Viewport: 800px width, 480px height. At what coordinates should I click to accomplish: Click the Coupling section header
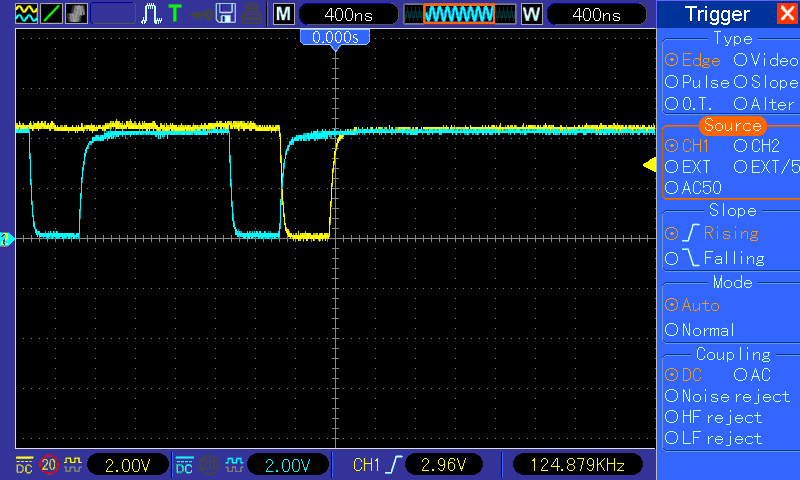pyautogui.click(x=733, y=354)
